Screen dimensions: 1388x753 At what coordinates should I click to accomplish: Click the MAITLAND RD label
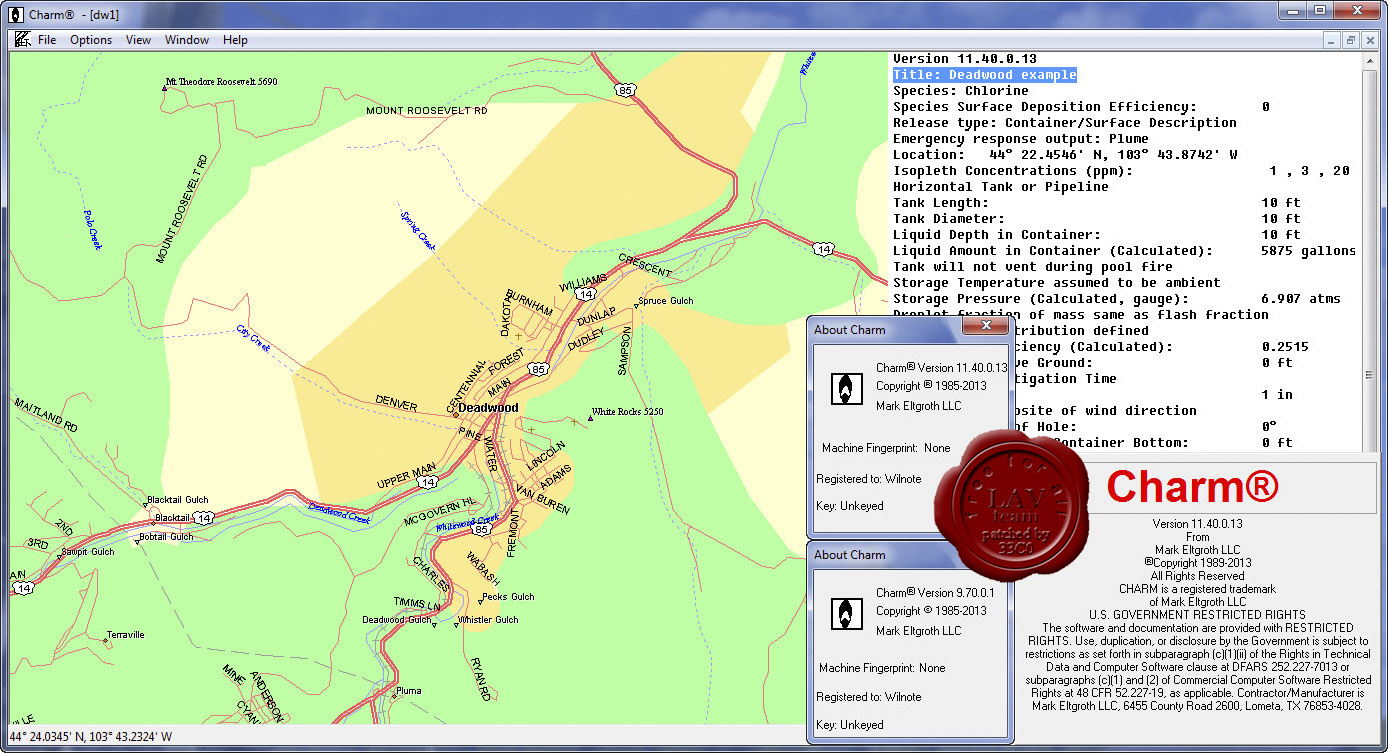pyautogui.click(x=46, y=415)
